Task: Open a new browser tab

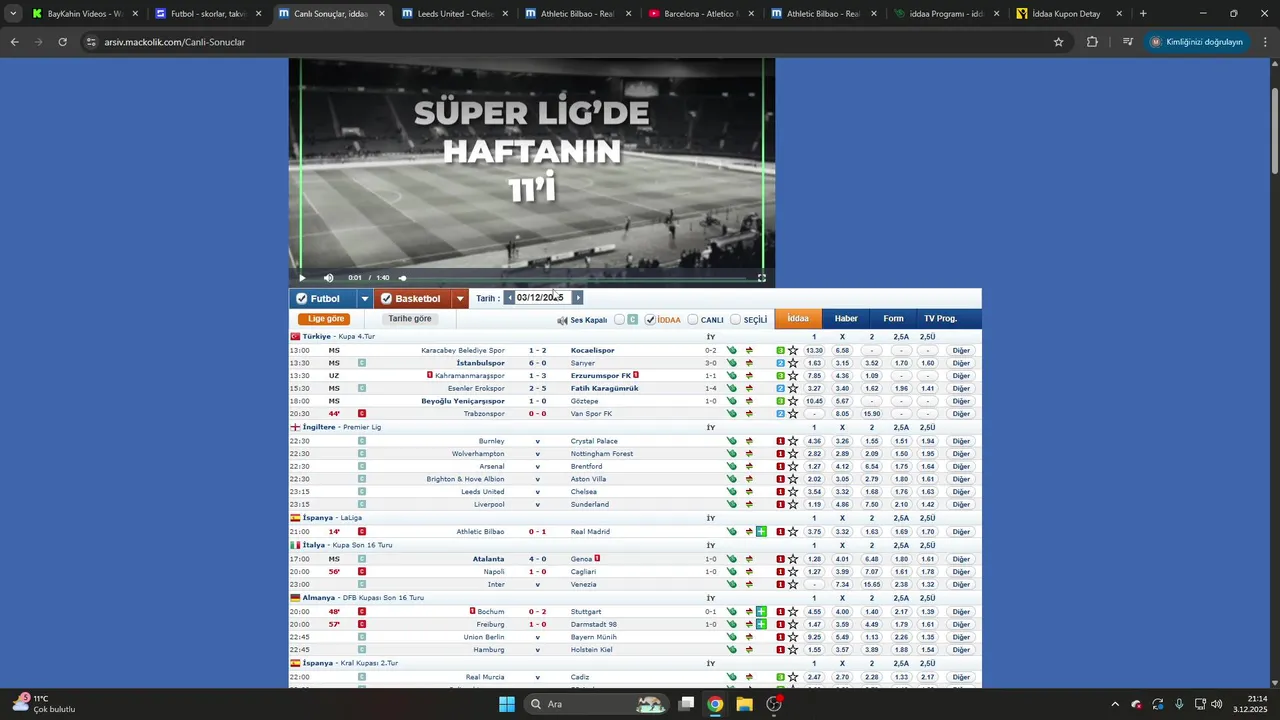Action: 1143,14
